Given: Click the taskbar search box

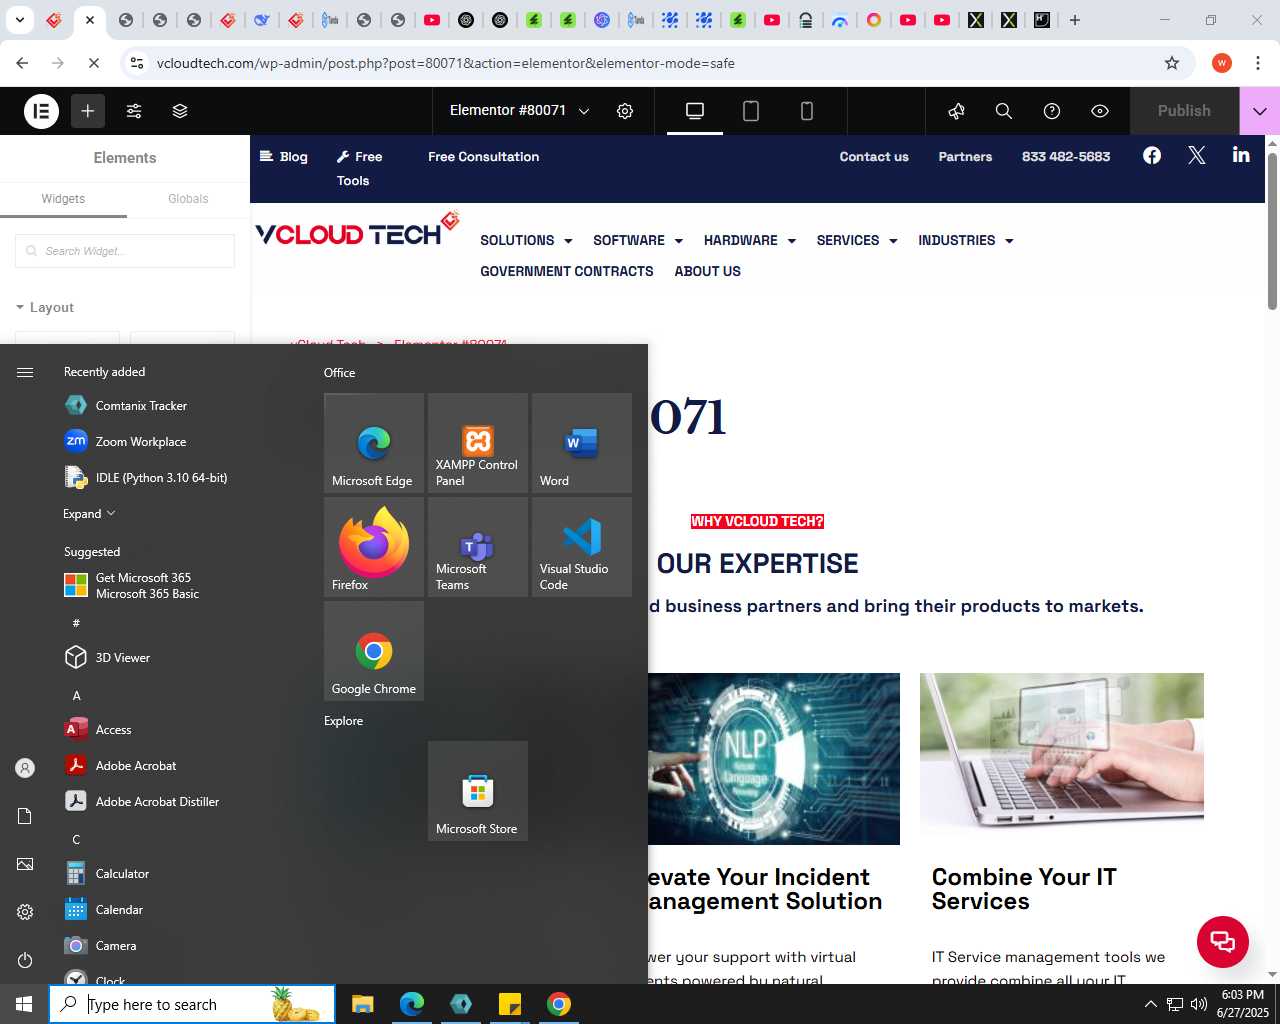Looking at the screenshot, I should coord(192,1004).
